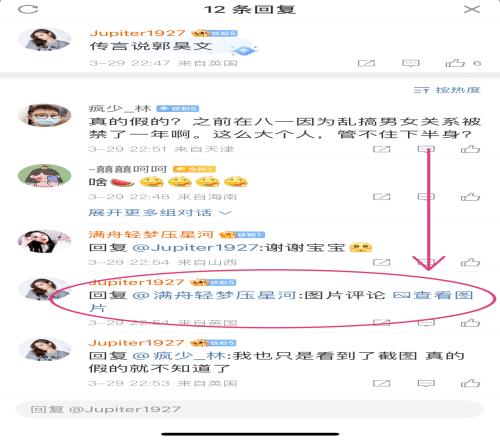Open the 按热度 sort order selector

tap(447, 90)
